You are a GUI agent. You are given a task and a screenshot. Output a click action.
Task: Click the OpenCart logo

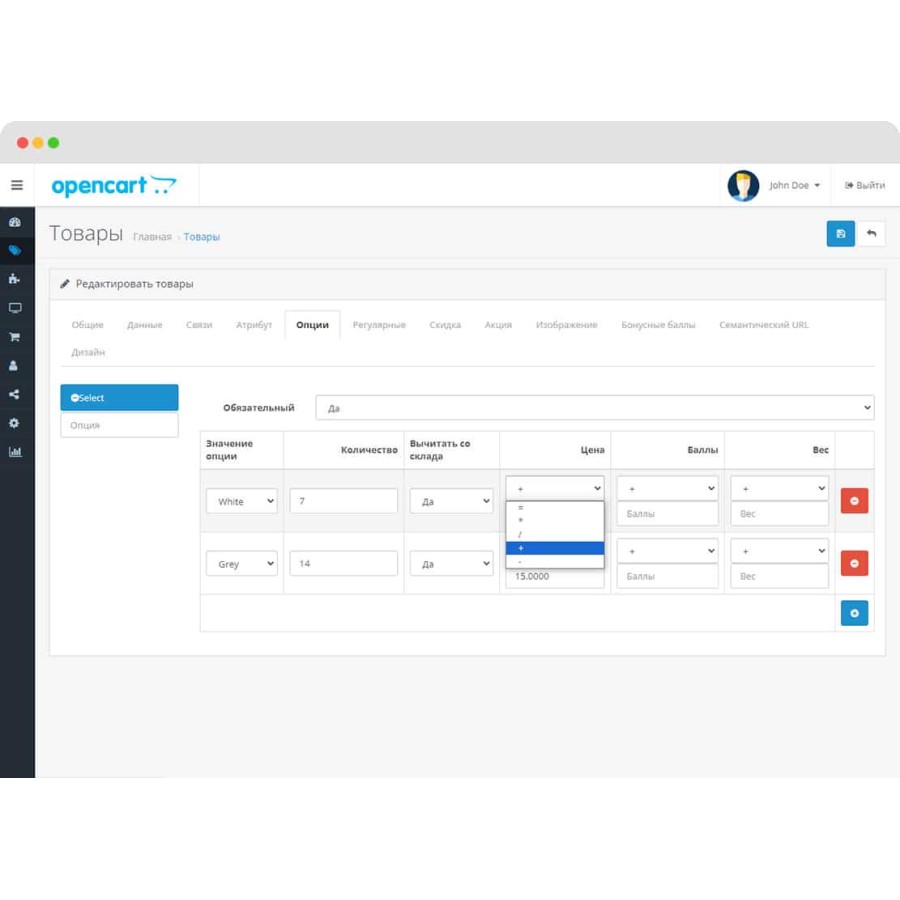coord(114,186)
